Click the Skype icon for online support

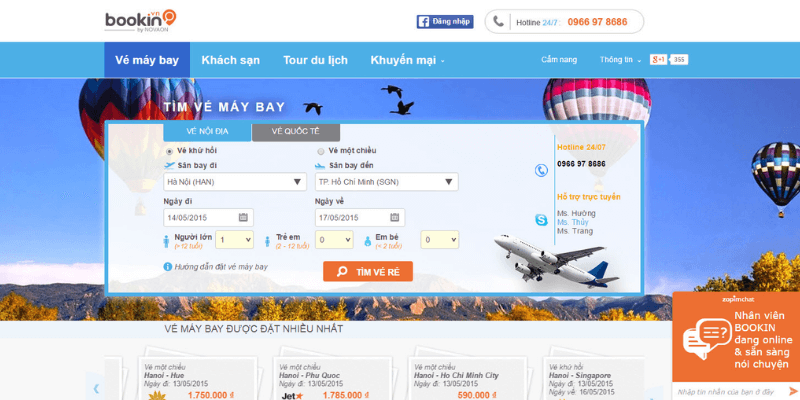click(541, 220)
